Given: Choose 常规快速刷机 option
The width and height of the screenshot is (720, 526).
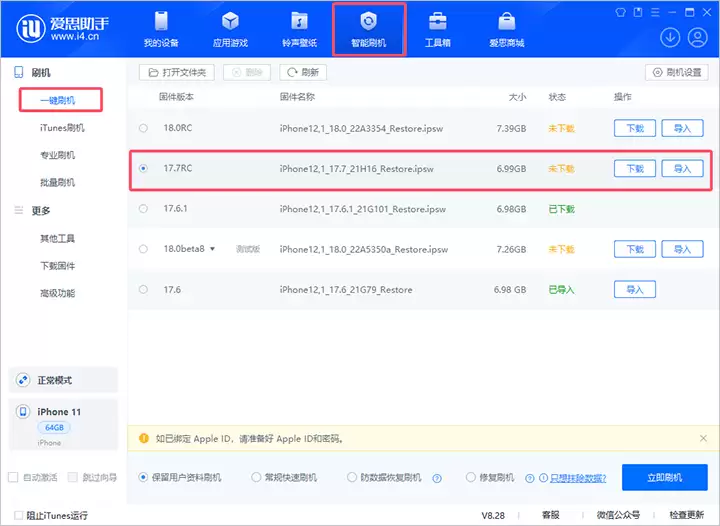Looking at the screenshot, I should tap(256, 477).
